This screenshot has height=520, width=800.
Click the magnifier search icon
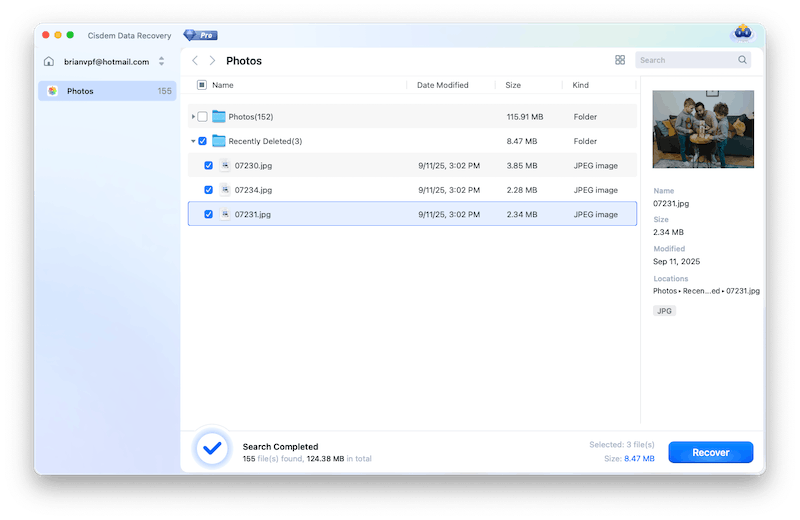tap(742, 60)
